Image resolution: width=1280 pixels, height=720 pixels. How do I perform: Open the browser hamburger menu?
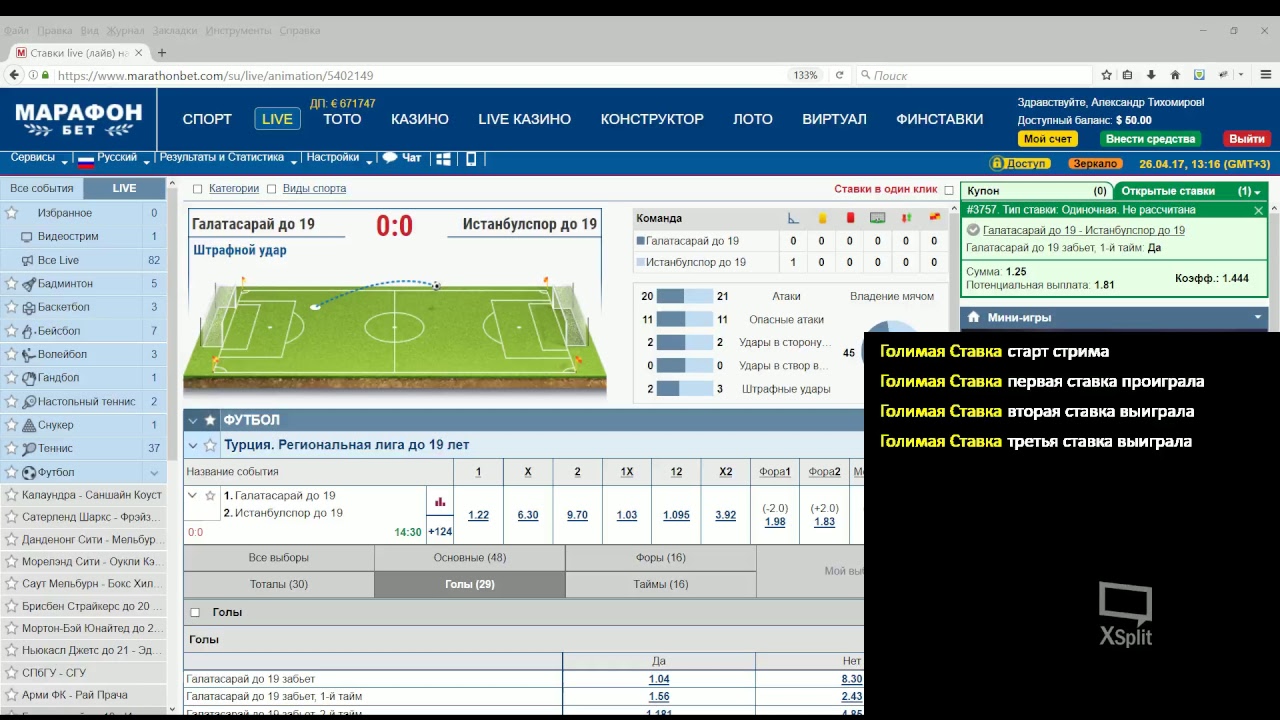pyautogui.click(x=1266, y=75)
